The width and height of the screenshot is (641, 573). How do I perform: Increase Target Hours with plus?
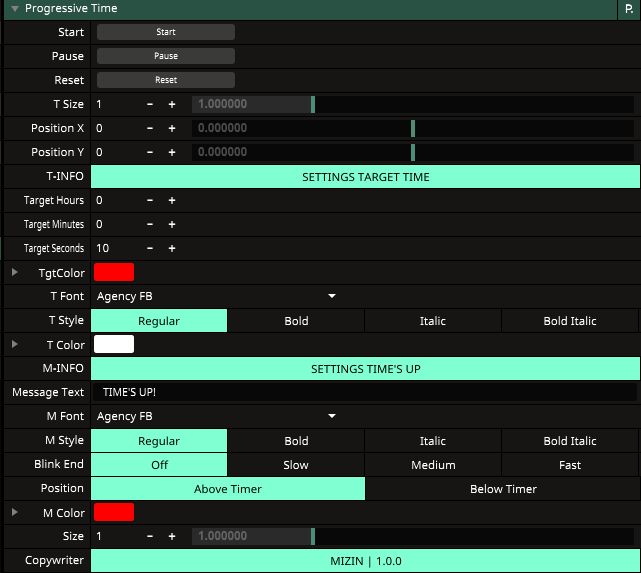pos(172,200)
